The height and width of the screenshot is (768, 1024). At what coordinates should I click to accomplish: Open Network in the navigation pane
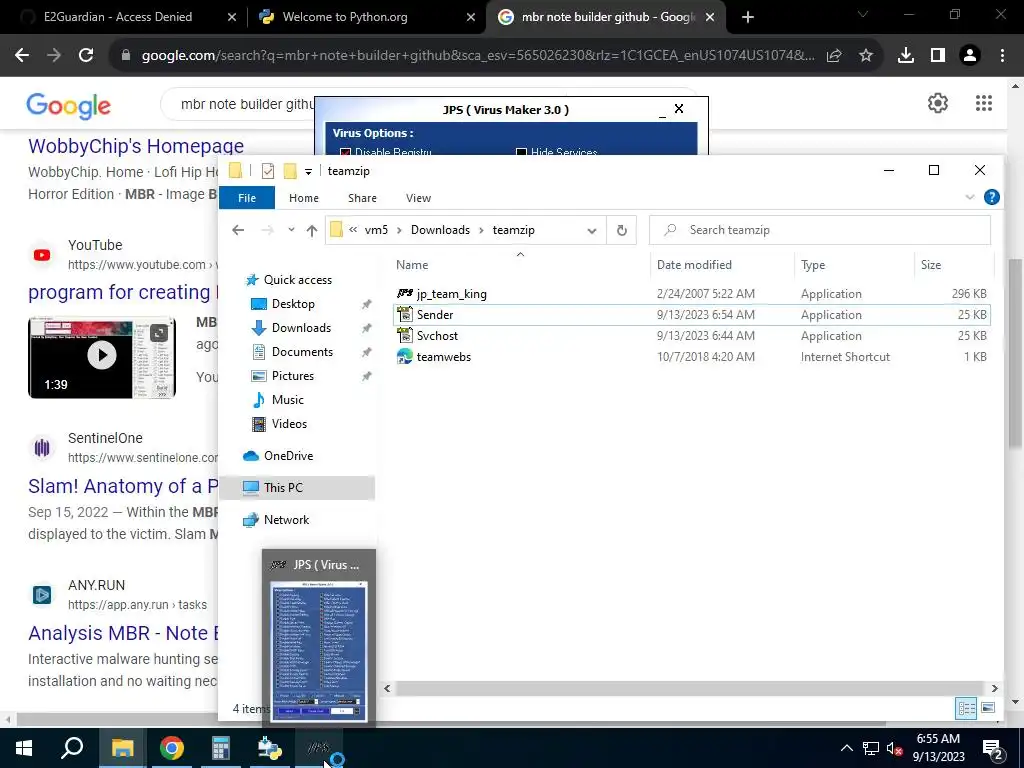tap(286, 520)
